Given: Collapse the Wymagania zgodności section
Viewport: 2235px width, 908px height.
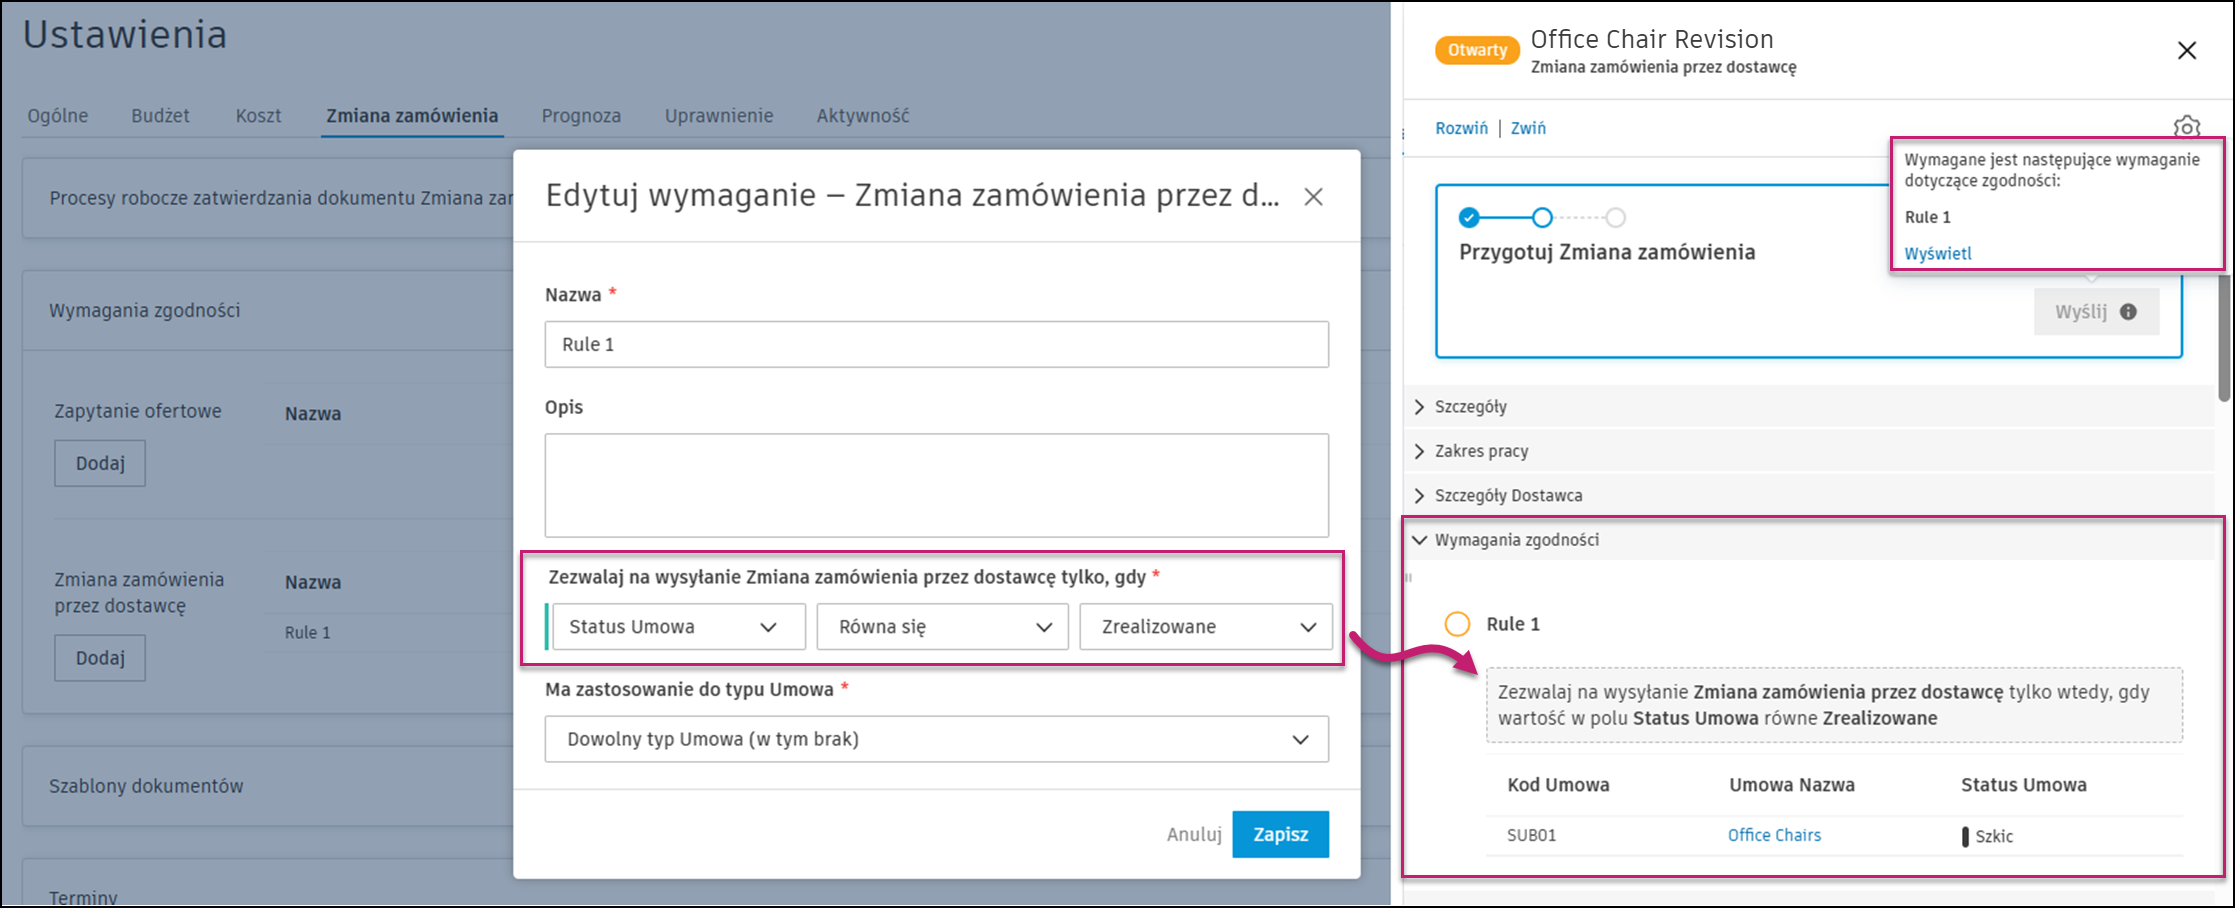Looking at the screenshot, I should pyautogui.click(x=1516, y=540).
